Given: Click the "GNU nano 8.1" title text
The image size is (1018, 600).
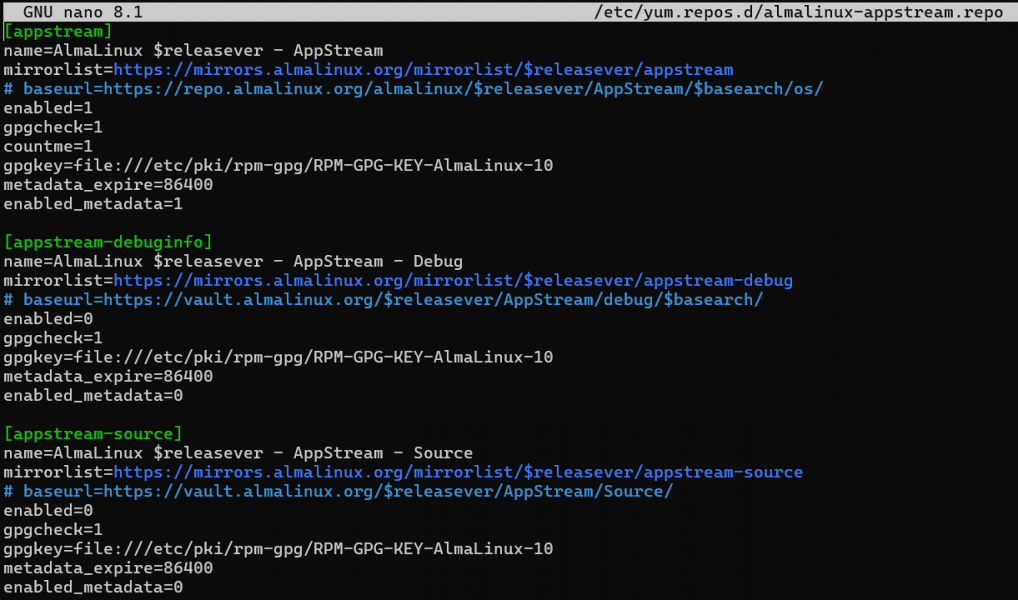Looking at the screenshot, I should pos(82,12).
